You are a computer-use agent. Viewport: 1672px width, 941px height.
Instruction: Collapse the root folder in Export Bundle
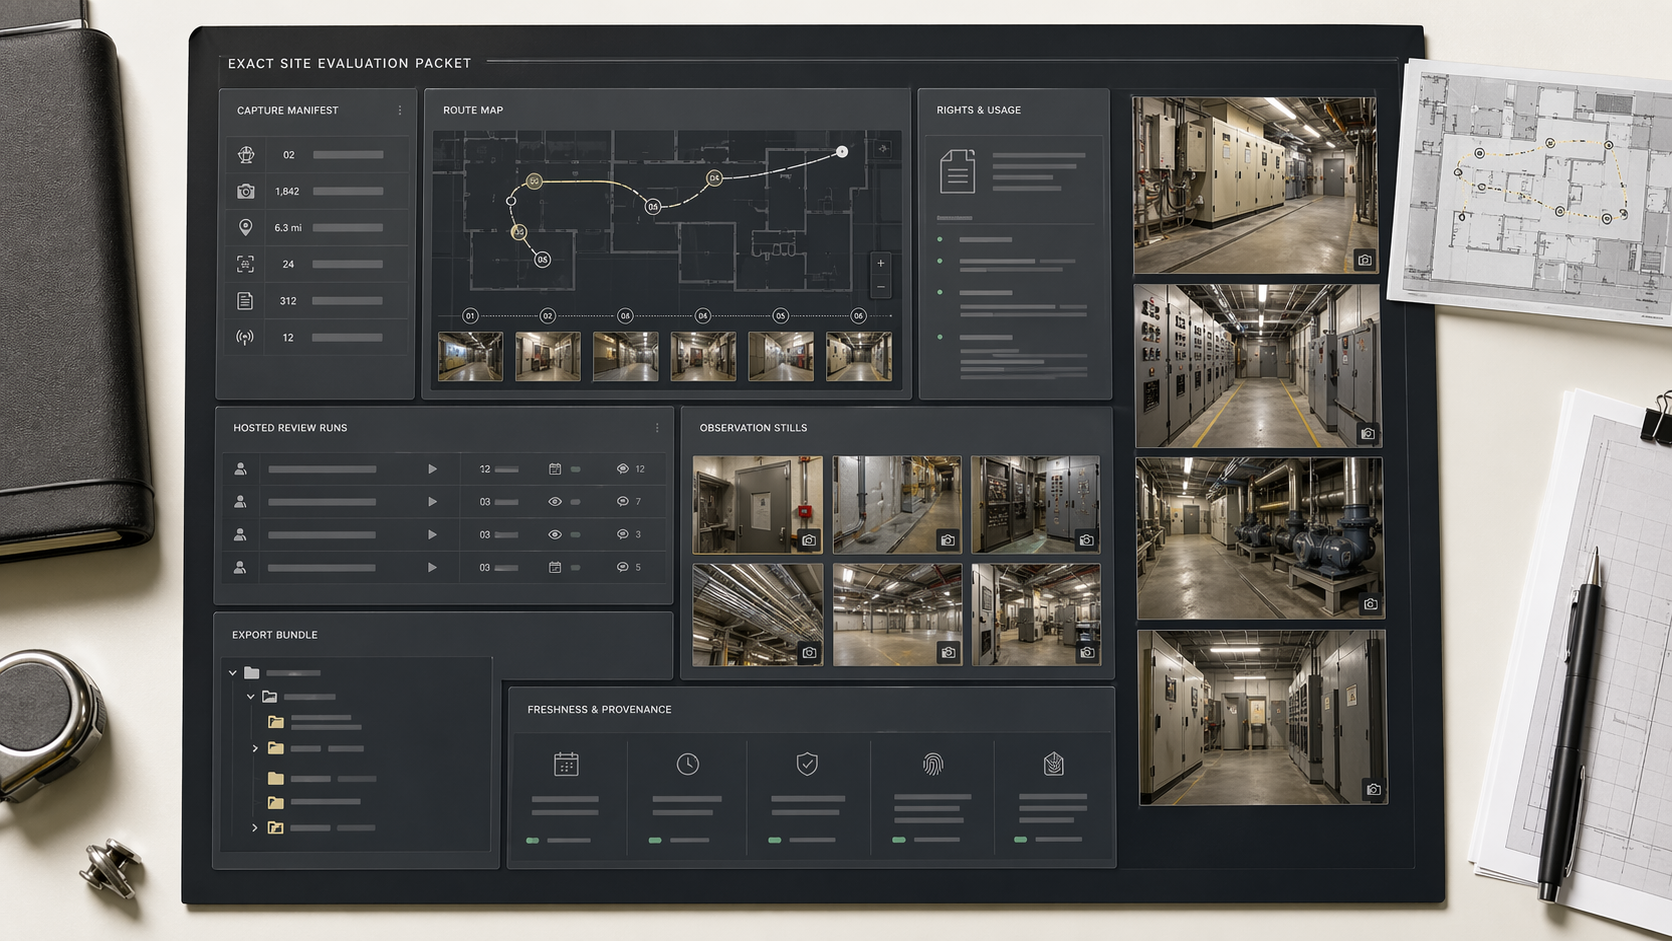tap(232, 673)
